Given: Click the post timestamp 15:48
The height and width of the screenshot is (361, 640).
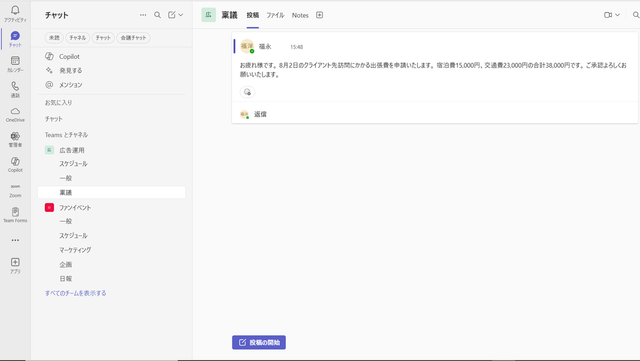Looking at the screenshot, I should (296, 47).
